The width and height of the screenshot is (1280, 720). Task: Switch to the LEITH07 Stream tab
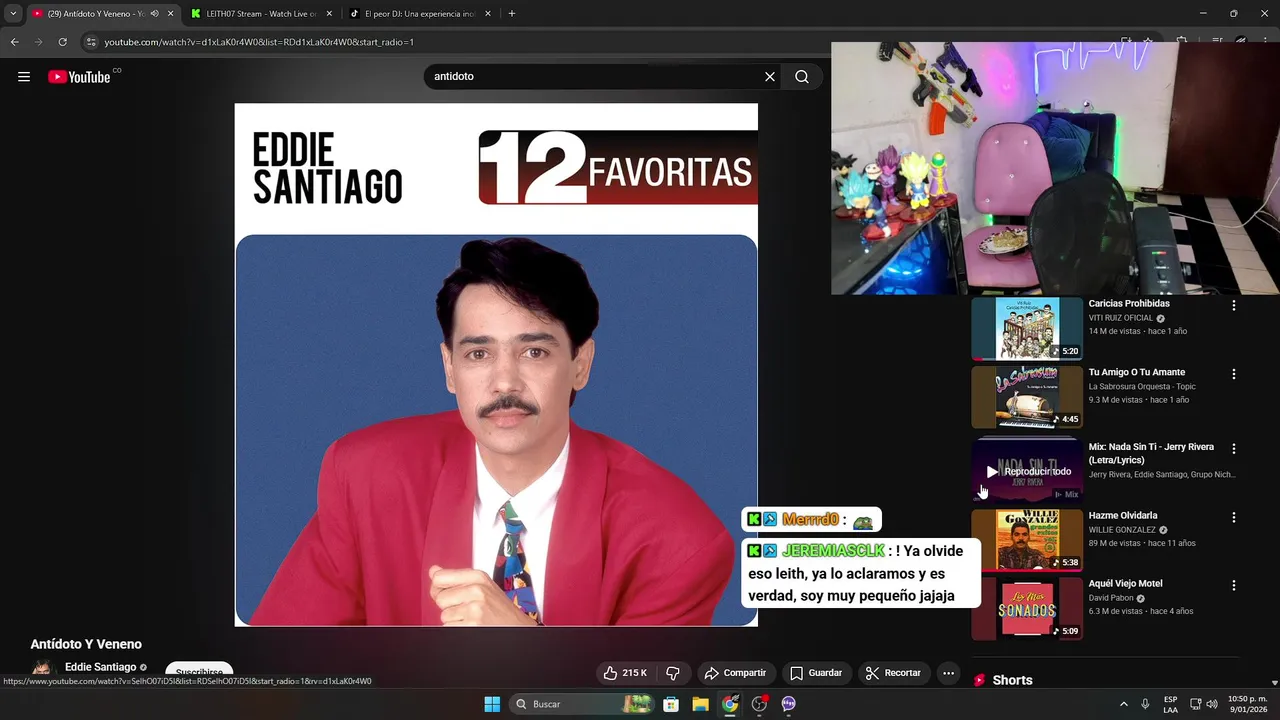(x=260, y=14)
